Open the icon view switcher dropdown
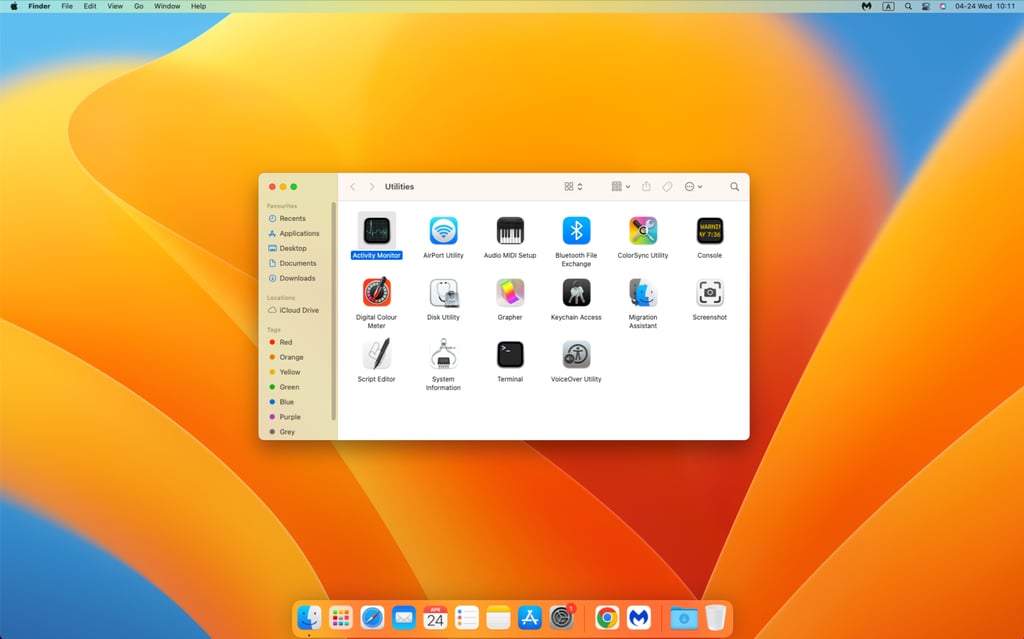This screenshot has width=1024, height=639. (573, 186)
